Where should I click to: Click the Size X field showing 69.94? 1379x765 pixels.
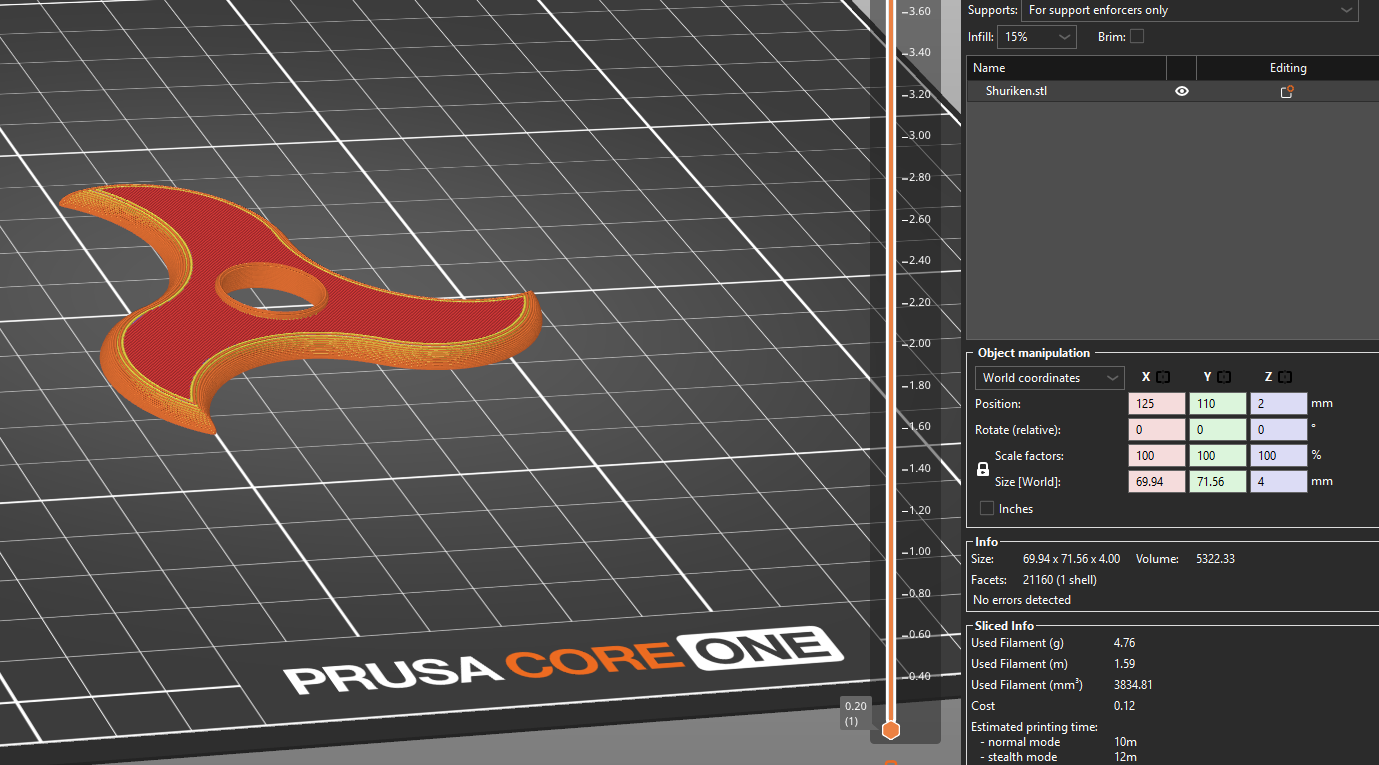point(1156,482)
